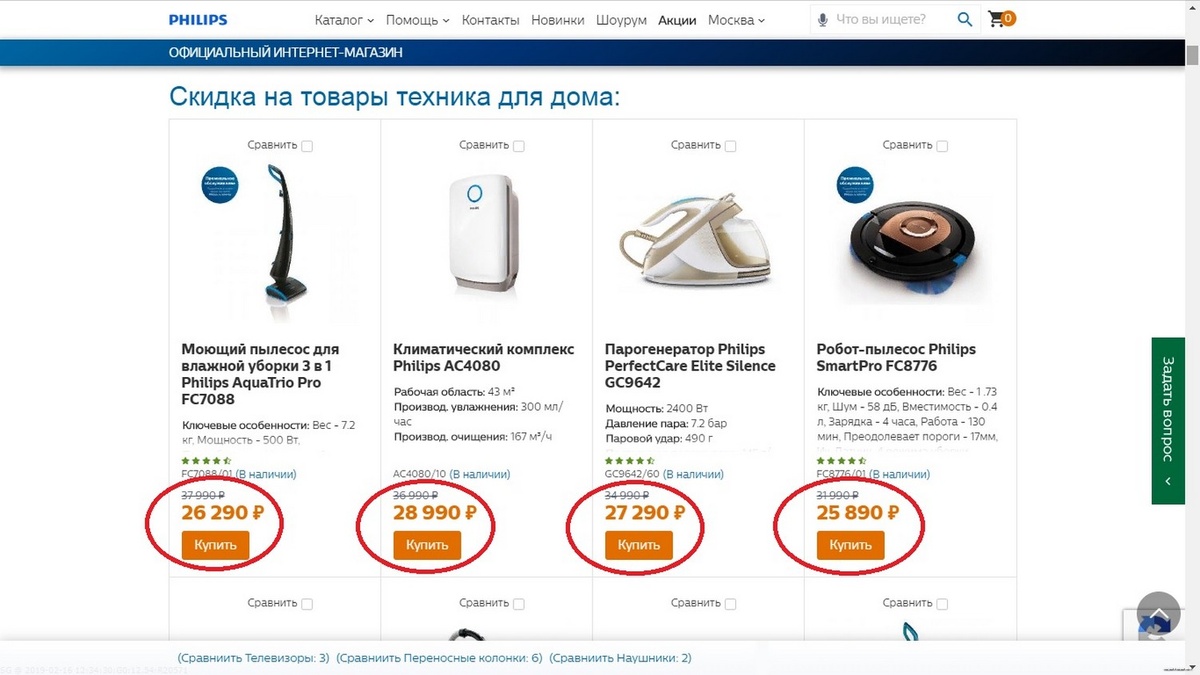Click the search magnifier icon
The width and height of the screenshot is (1200, 675).
tap(964, 18)
